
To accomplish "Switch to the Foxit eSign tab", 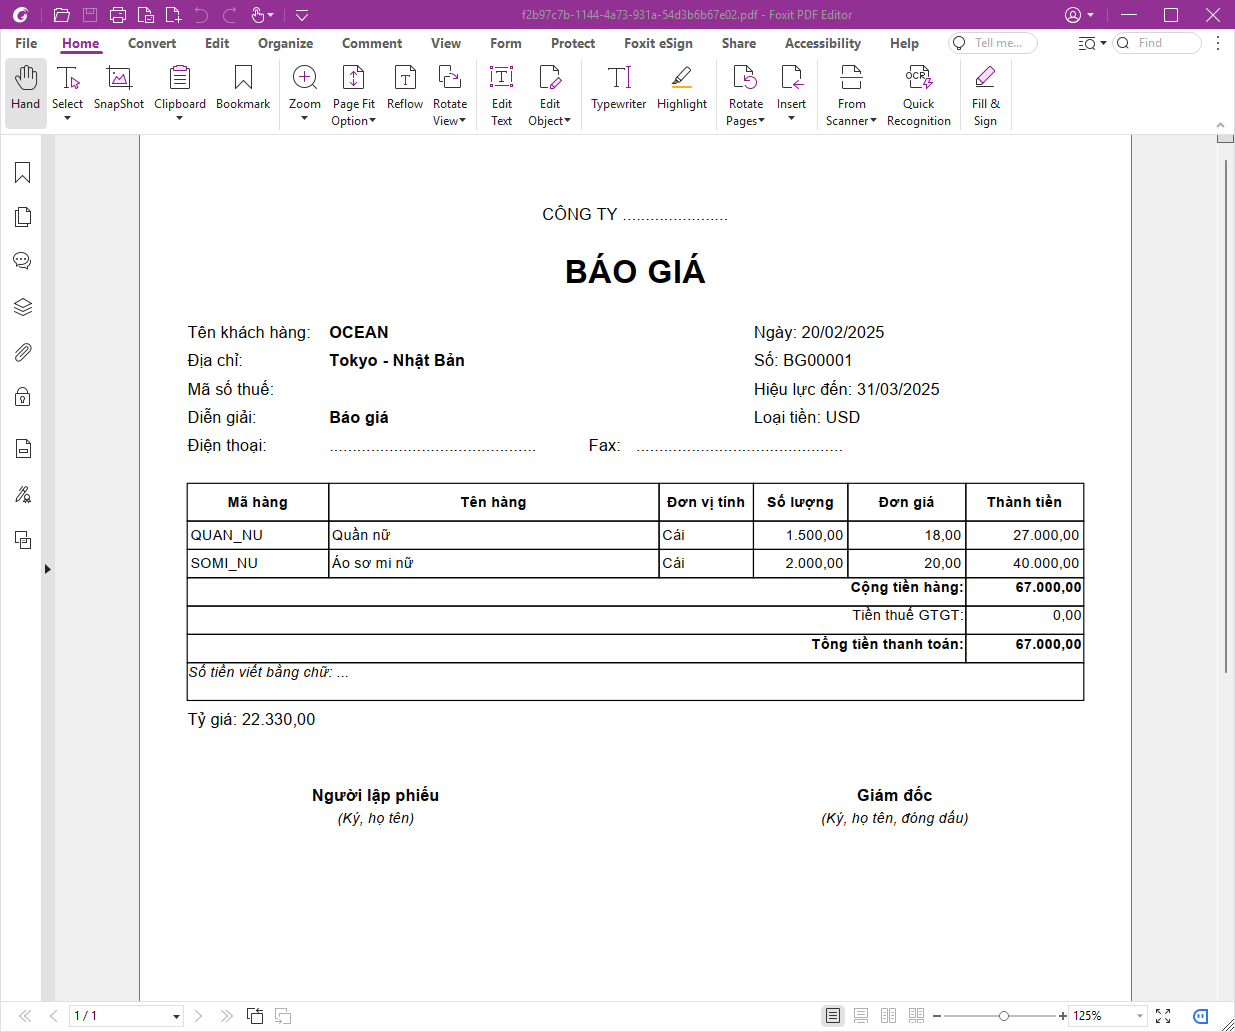I will tap(658, 43).
